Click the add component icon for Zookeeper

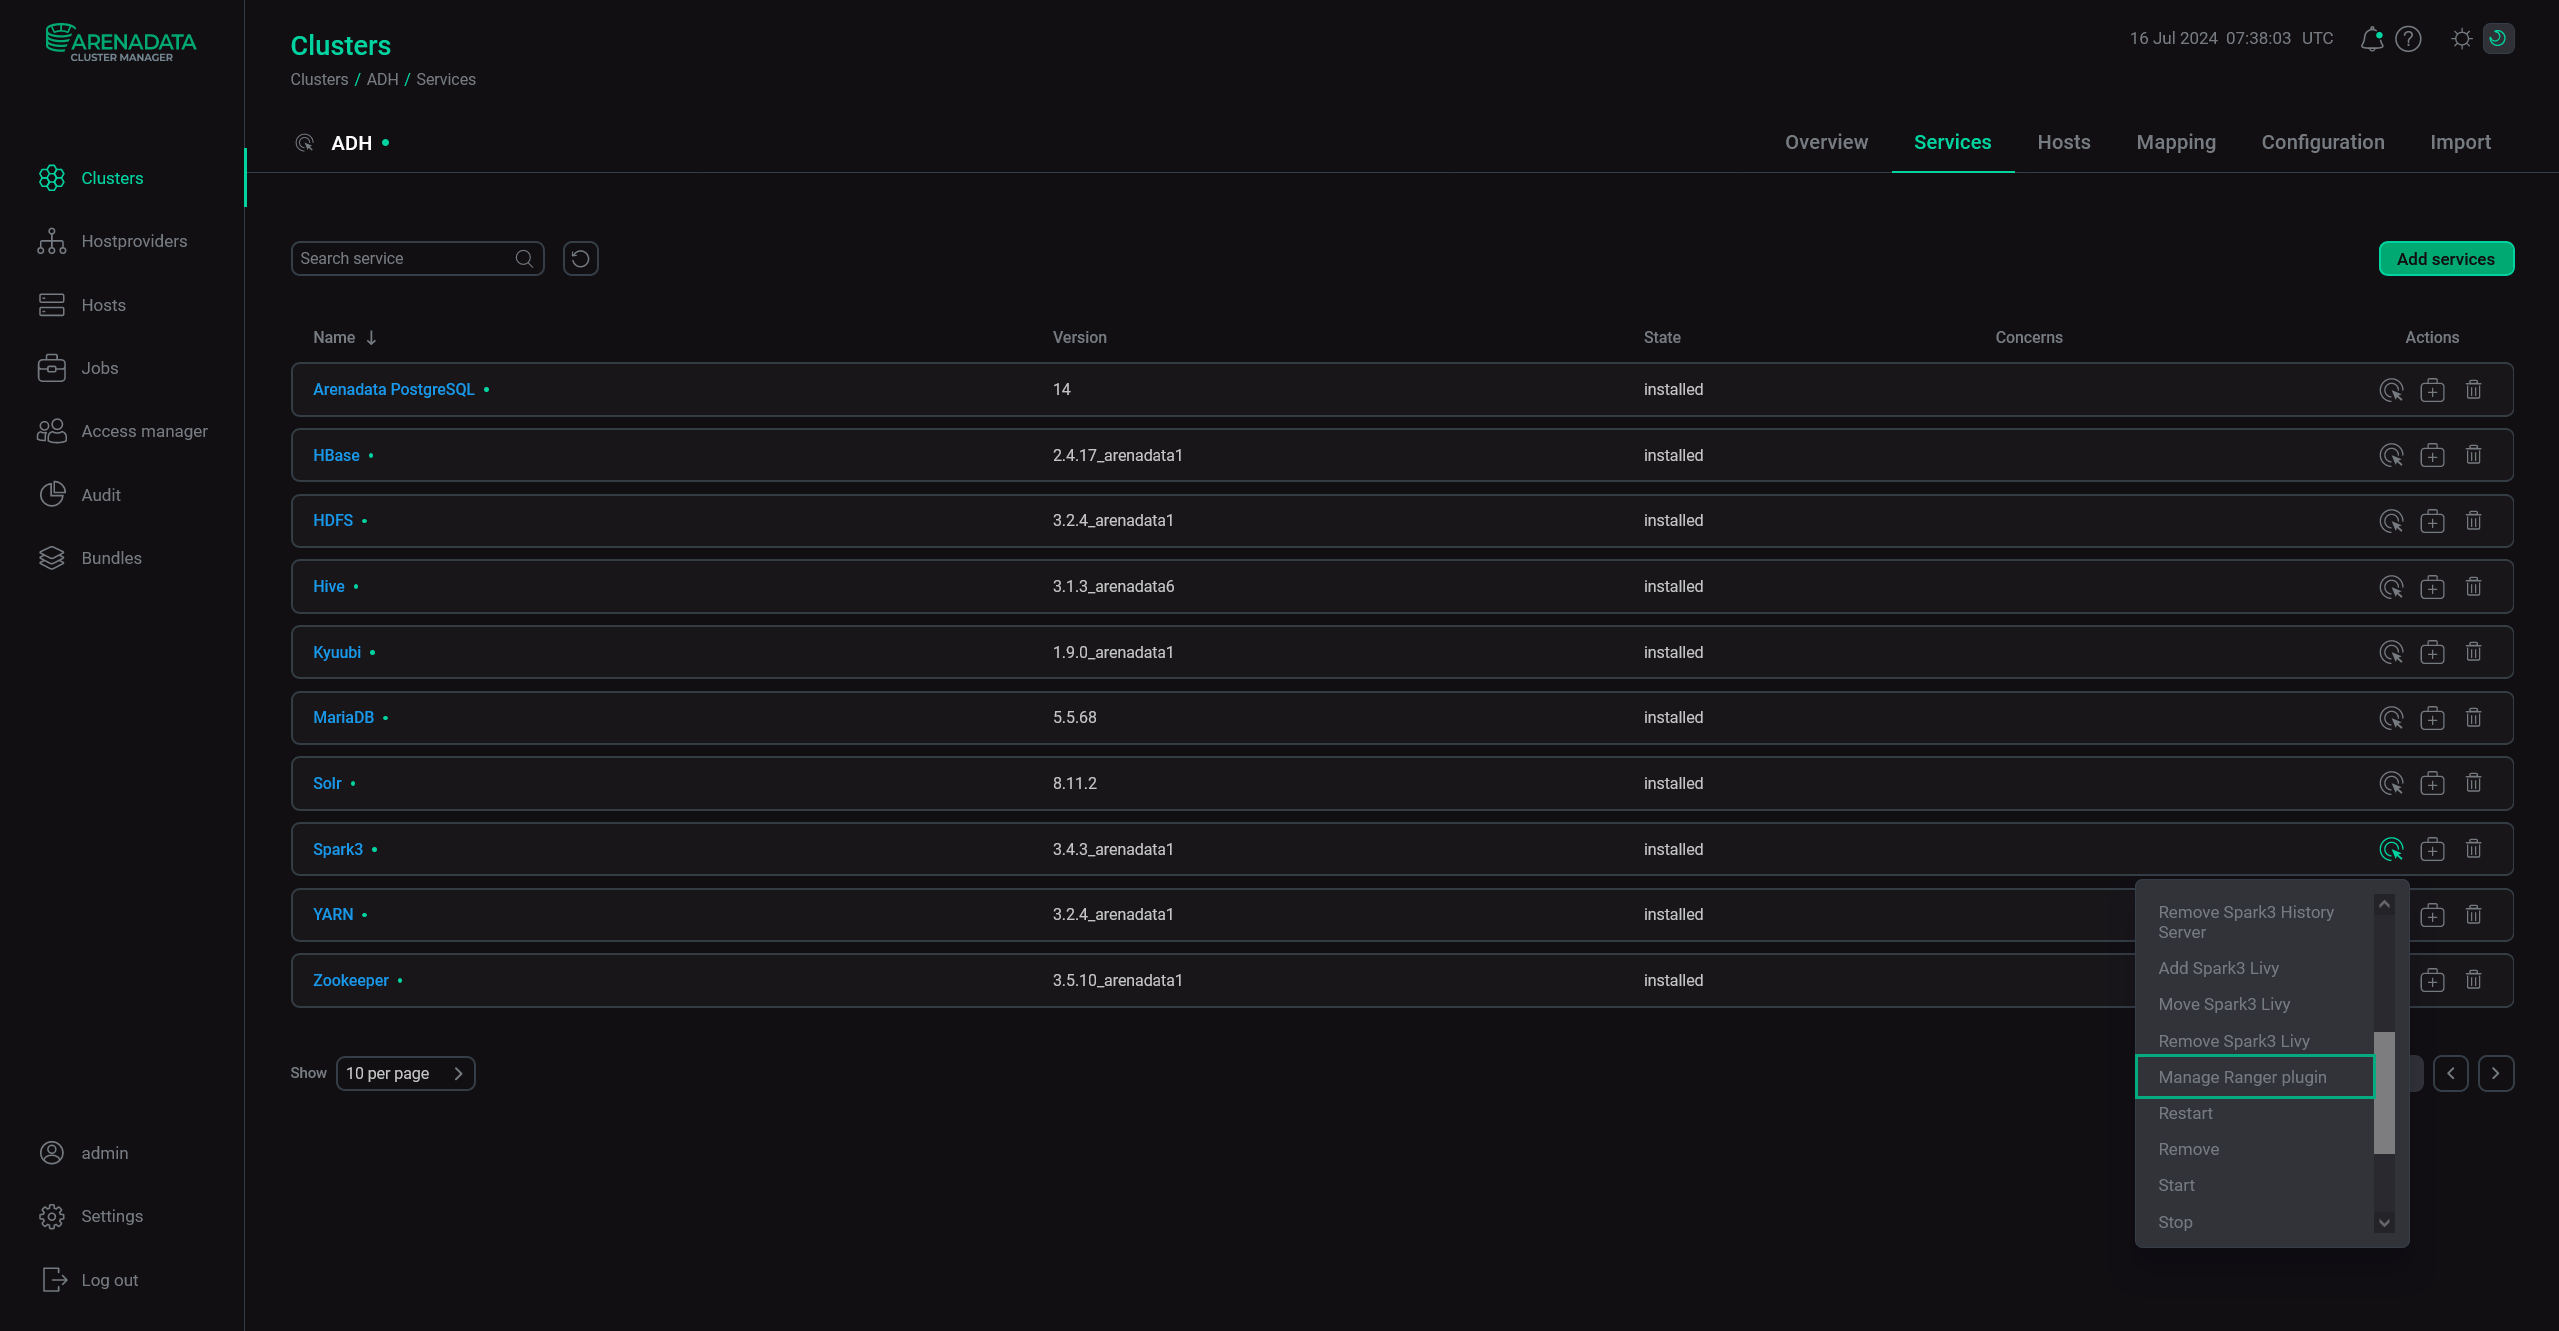tap(2432, 981)
